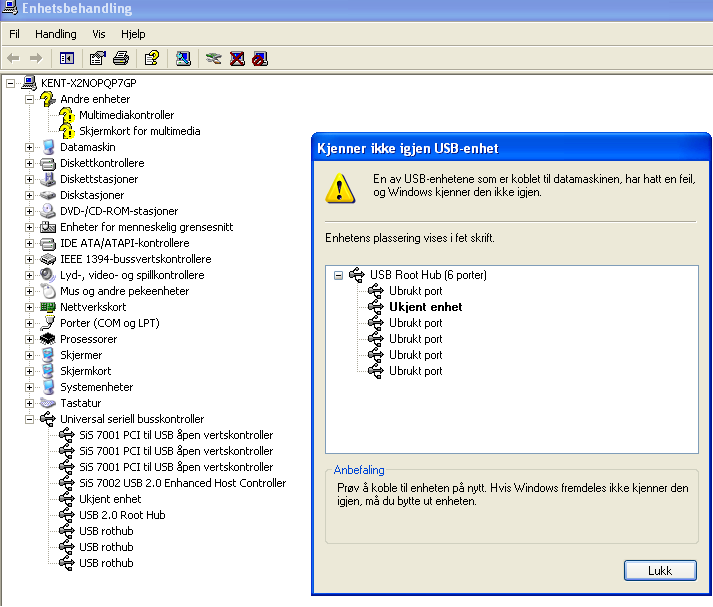Open the Vis menu
This screenshot has width=713, height=607.
pos(99,34)
